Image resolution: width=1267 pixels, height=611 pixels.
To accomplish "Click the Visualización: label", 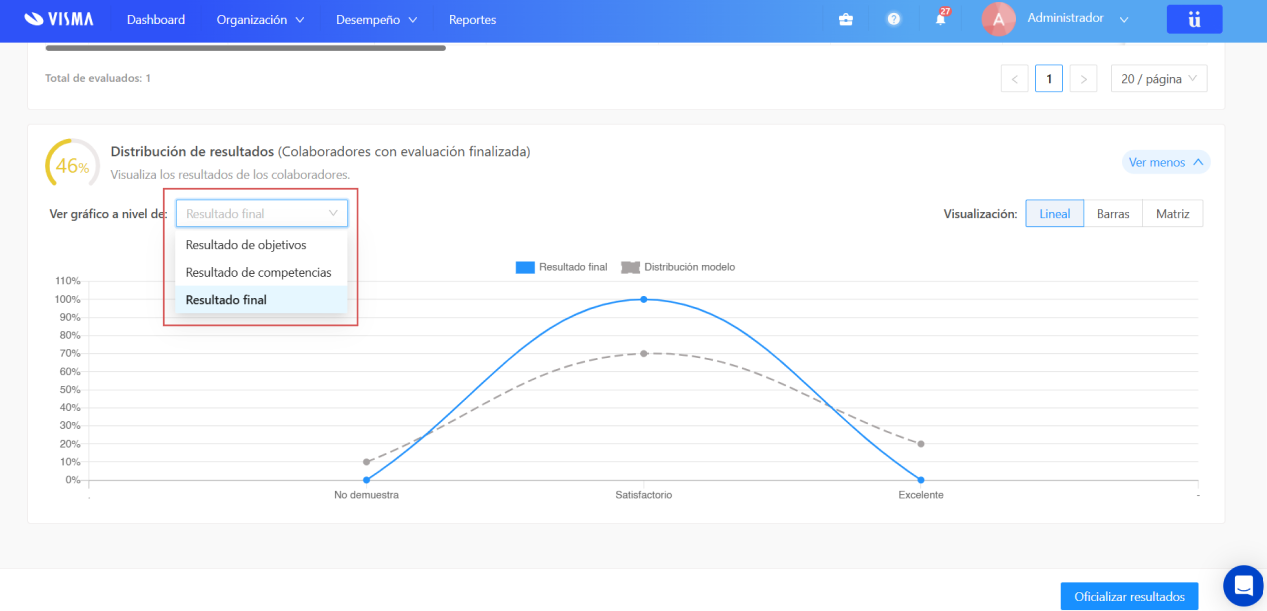I will coord(980,214).
